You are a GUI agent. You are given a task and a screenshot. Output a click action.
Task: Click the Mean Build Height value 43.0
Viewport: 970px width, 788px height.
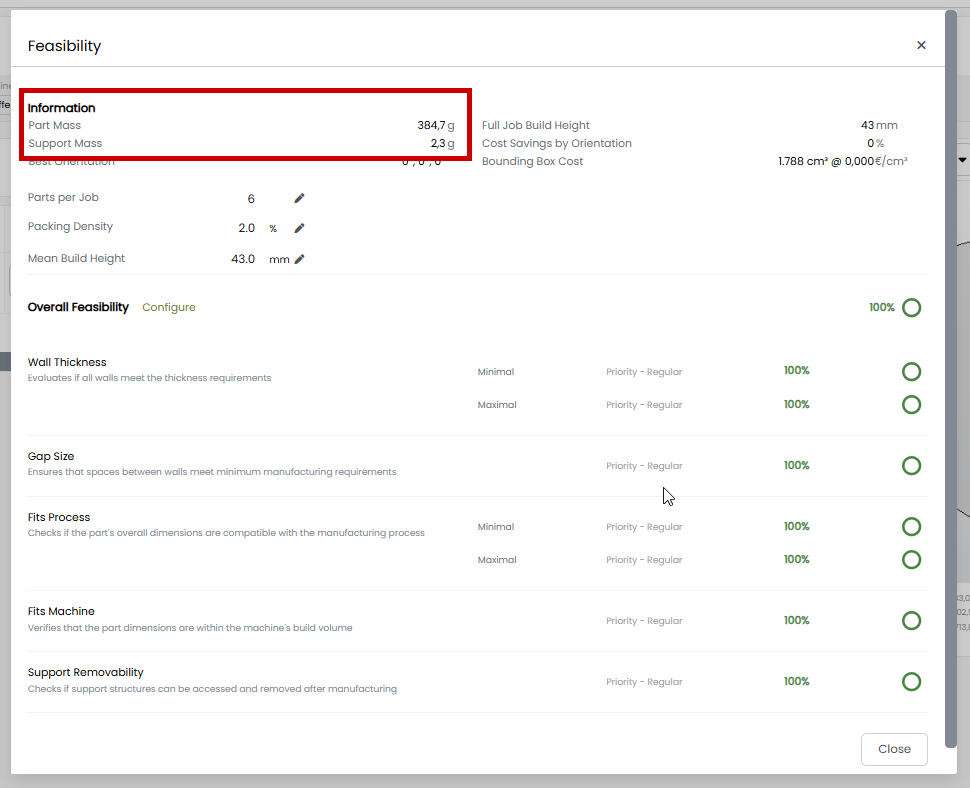tap(243, 259)
